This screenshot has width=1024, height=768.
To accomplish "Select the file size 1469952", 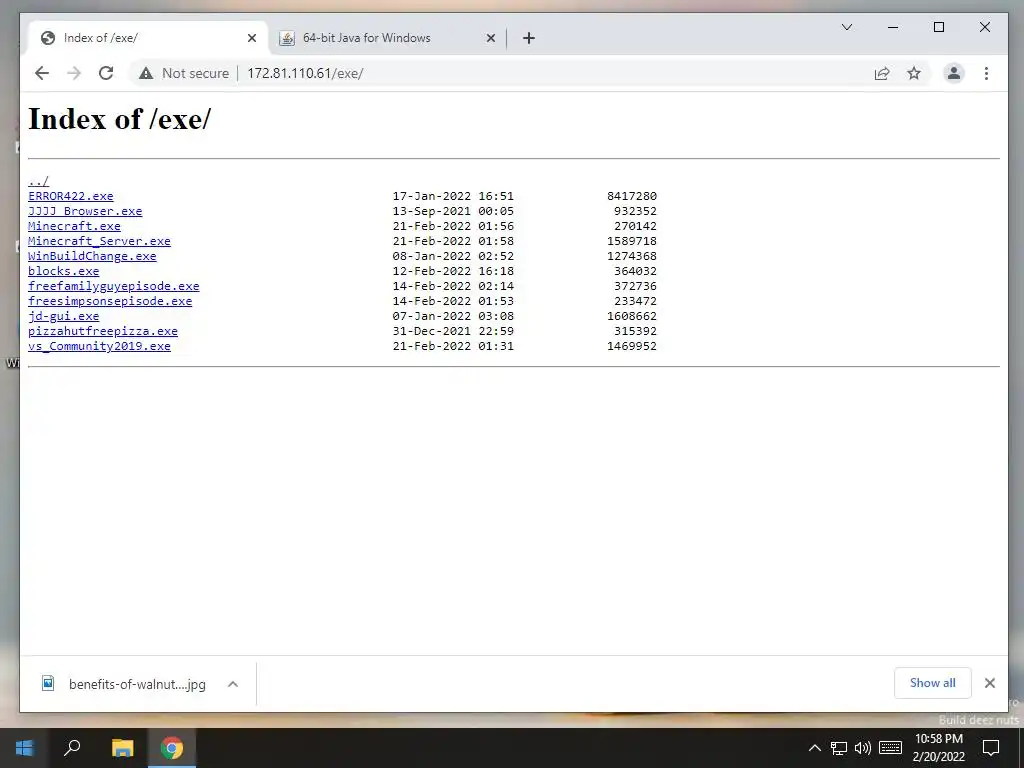I will pos(632,346).
